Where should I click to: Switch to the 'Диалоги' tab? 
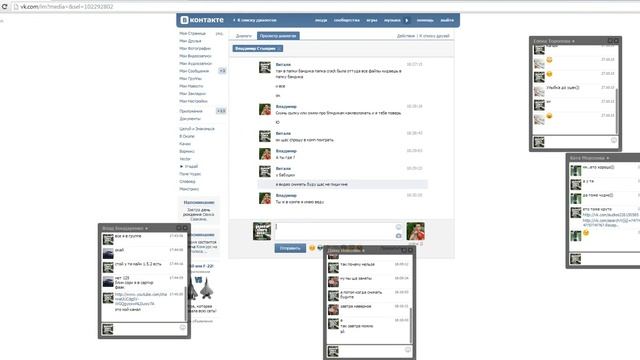point(244,36)
